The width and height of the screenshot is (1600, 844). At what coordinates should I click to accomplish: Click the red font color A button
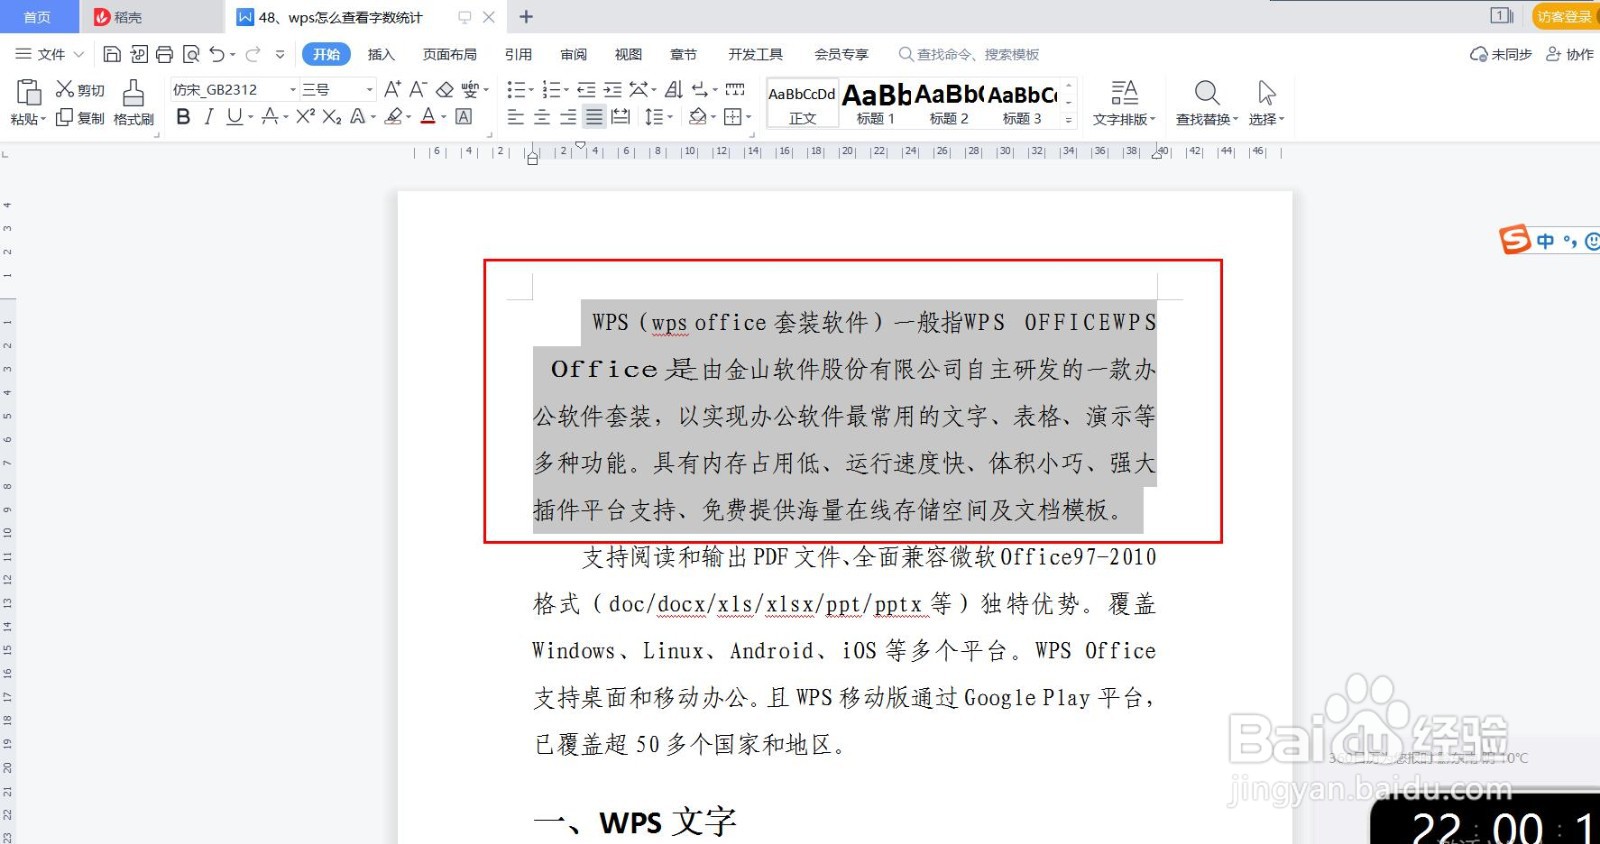tap(428, 117)
